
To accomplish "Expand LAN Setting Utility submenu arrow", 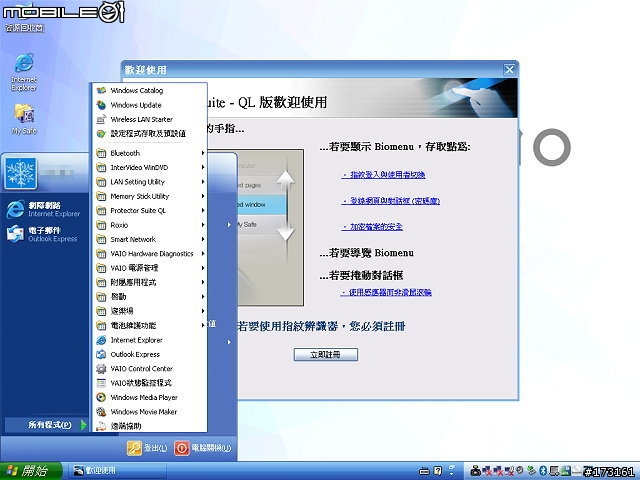I will coord(202,182).
